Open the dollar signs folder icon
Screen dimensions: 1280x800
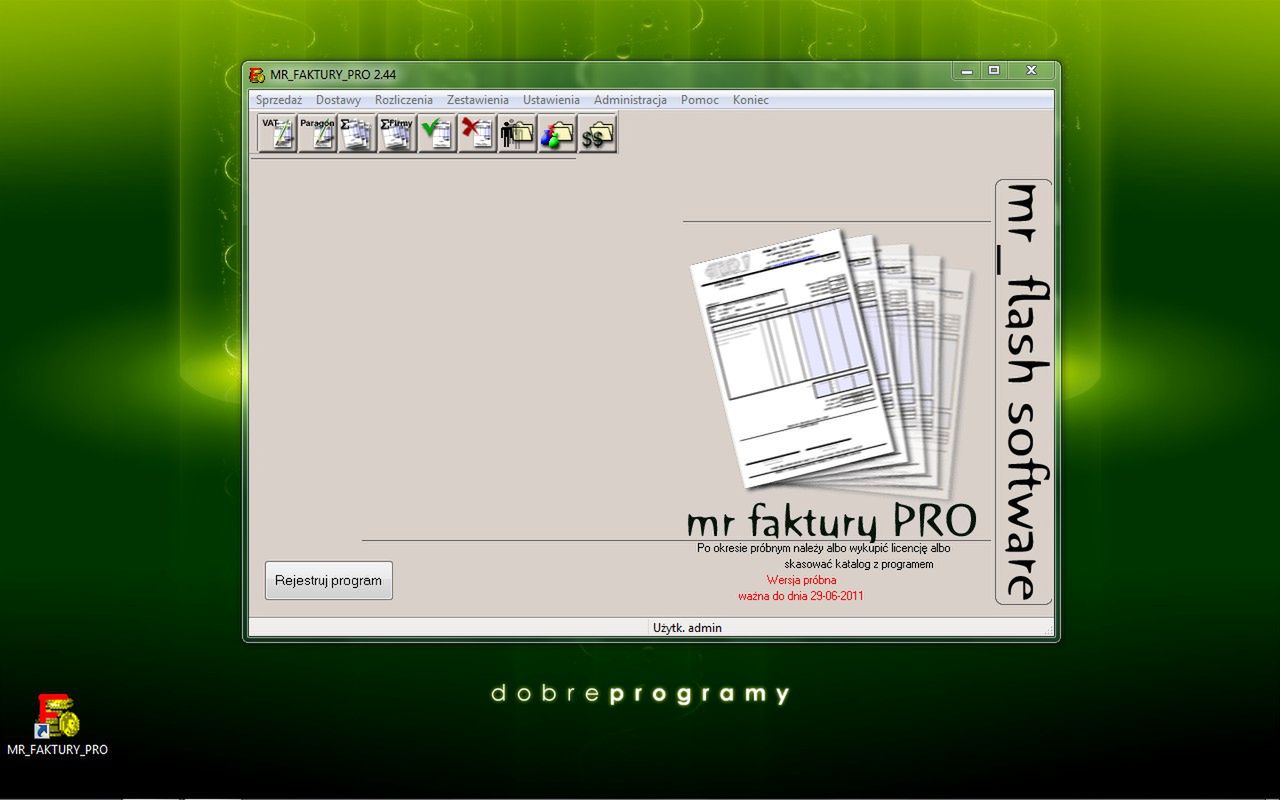point(597,133)
